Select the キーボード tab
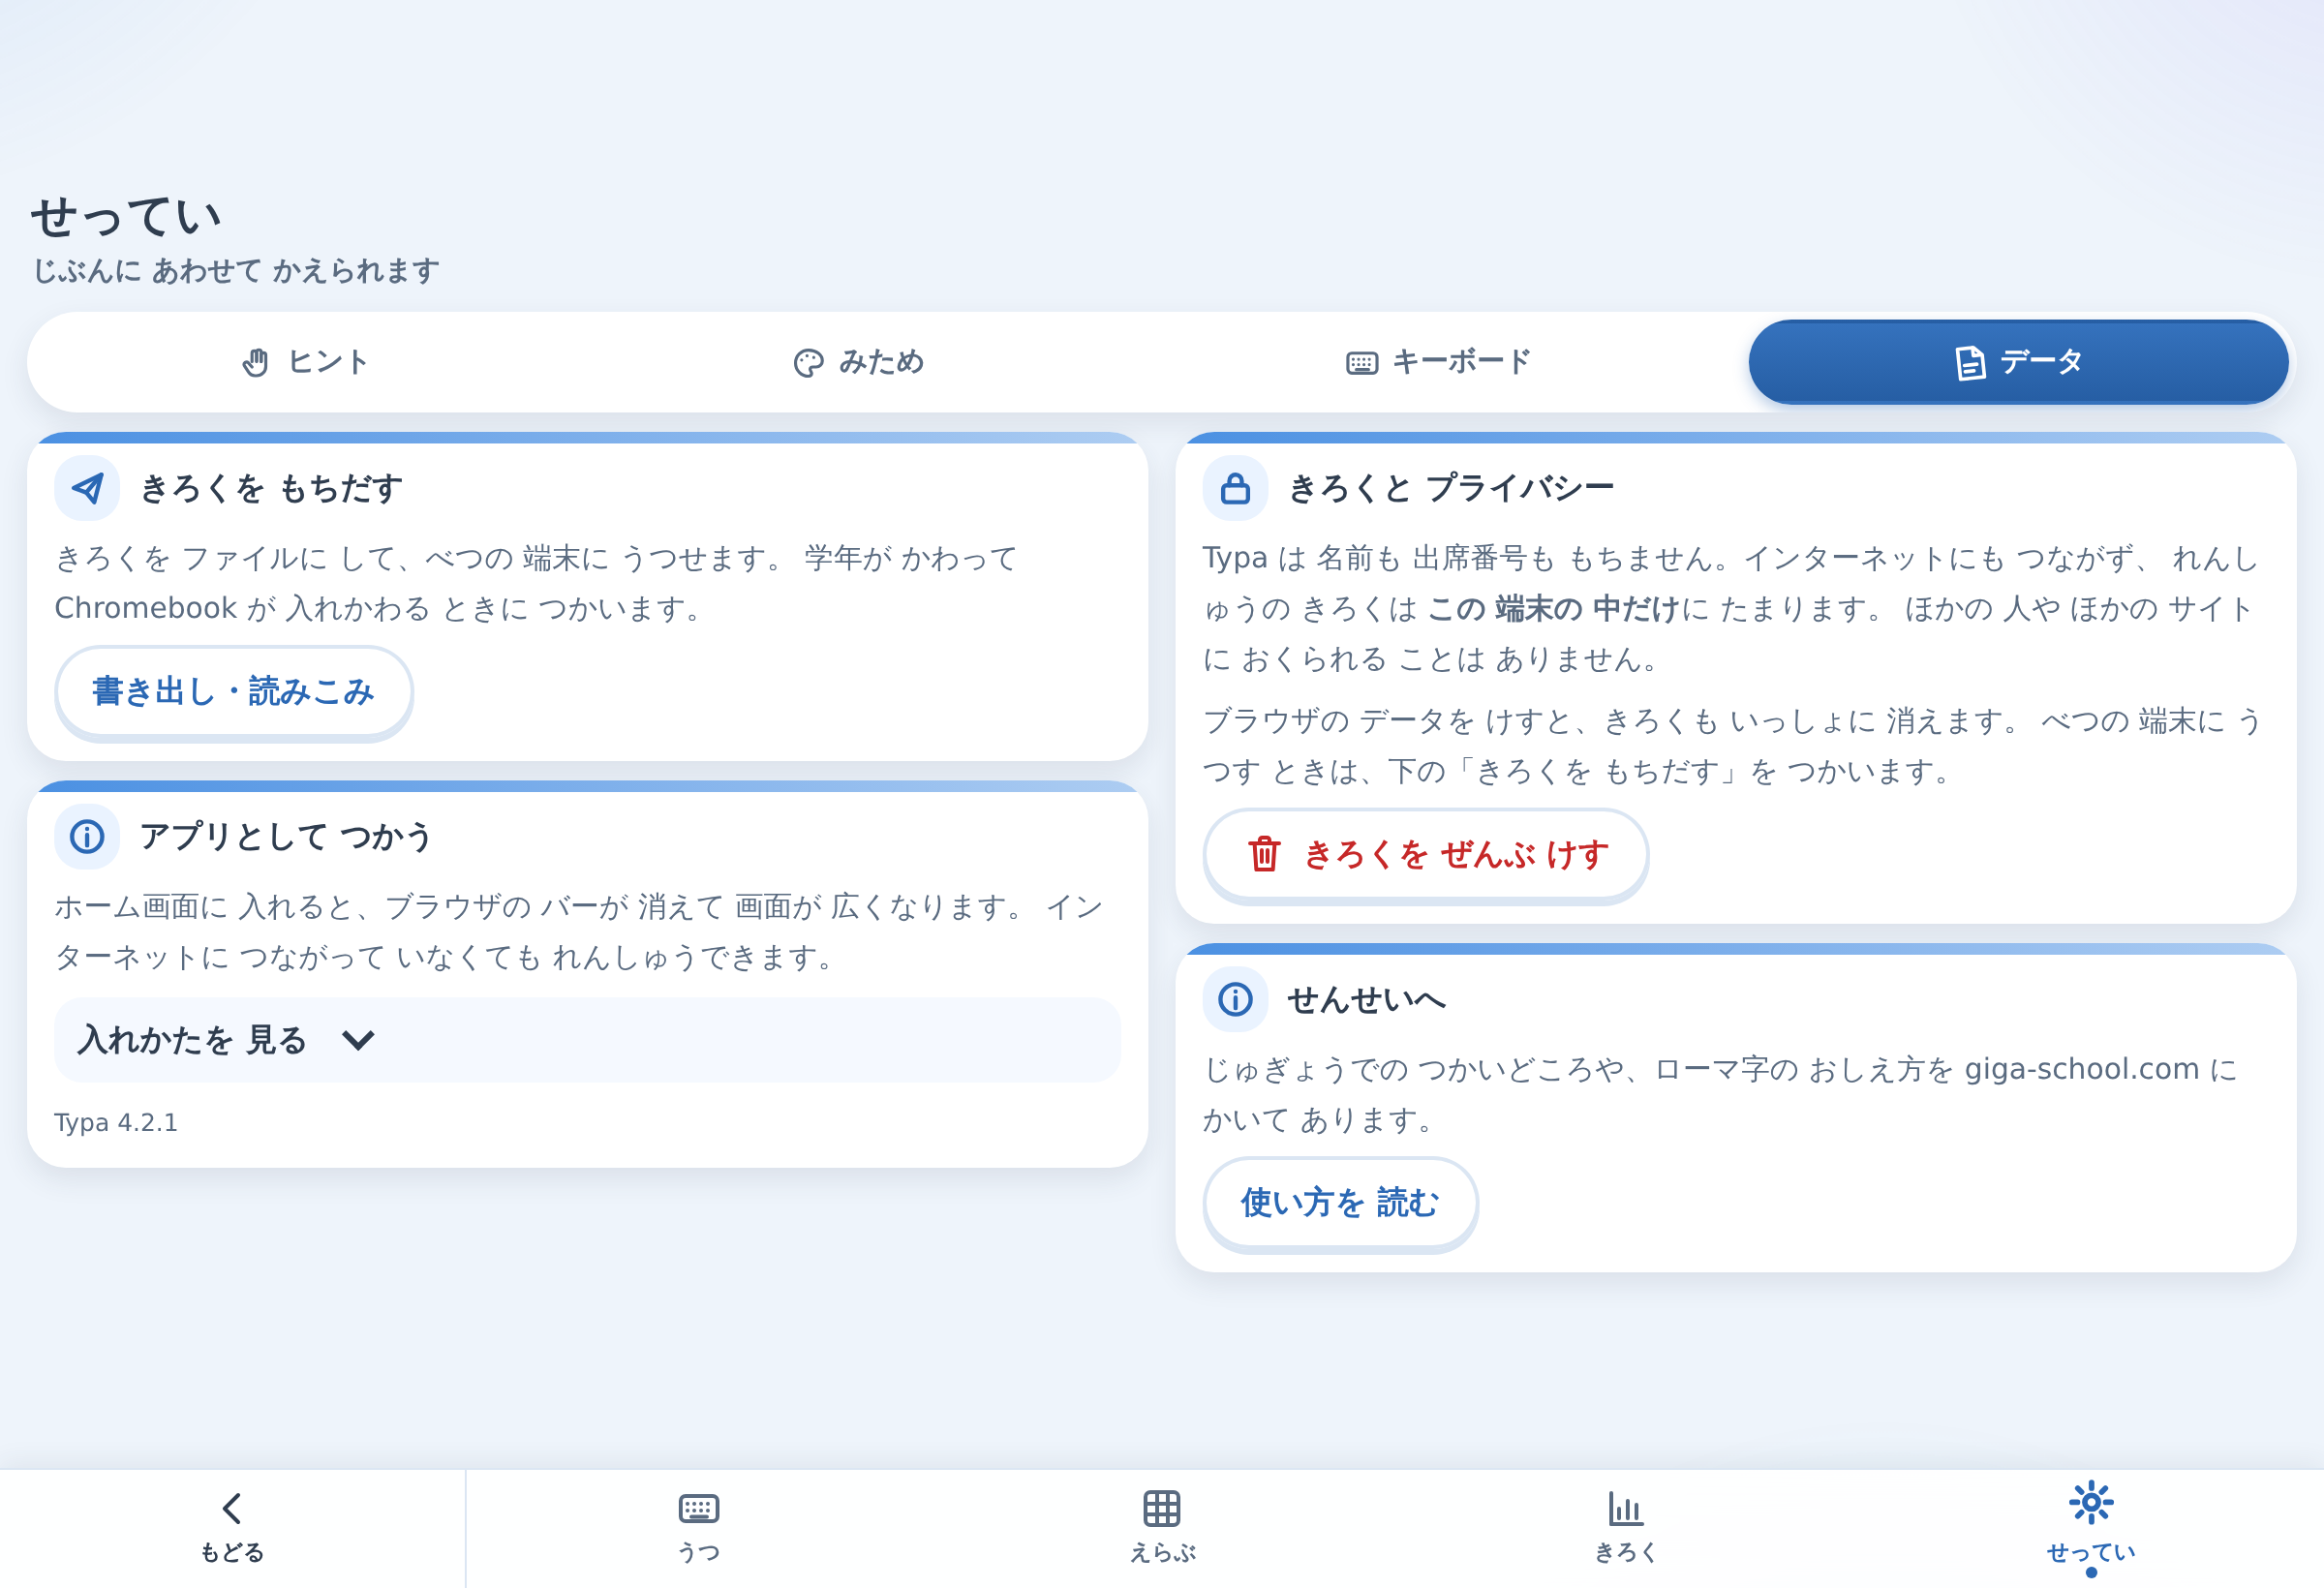 pos(1438,362)
